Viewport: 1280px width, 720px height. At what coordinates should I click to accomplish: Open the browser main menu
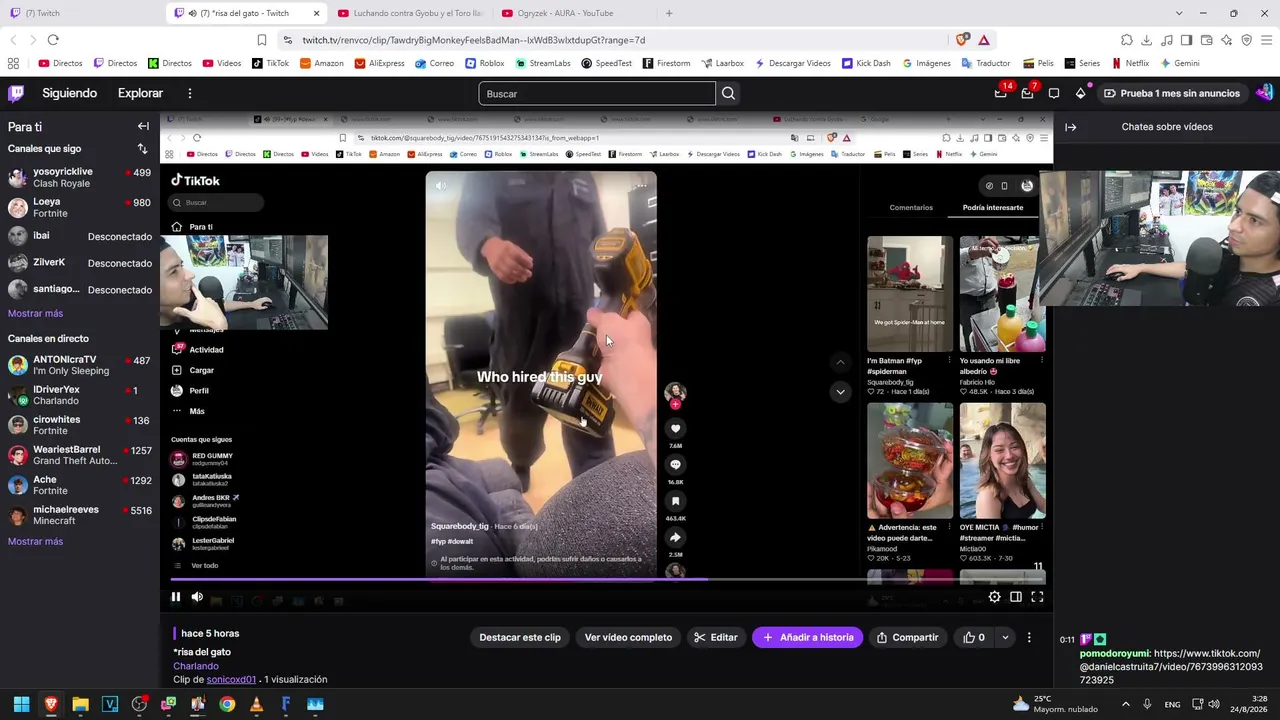[1266, 40]
